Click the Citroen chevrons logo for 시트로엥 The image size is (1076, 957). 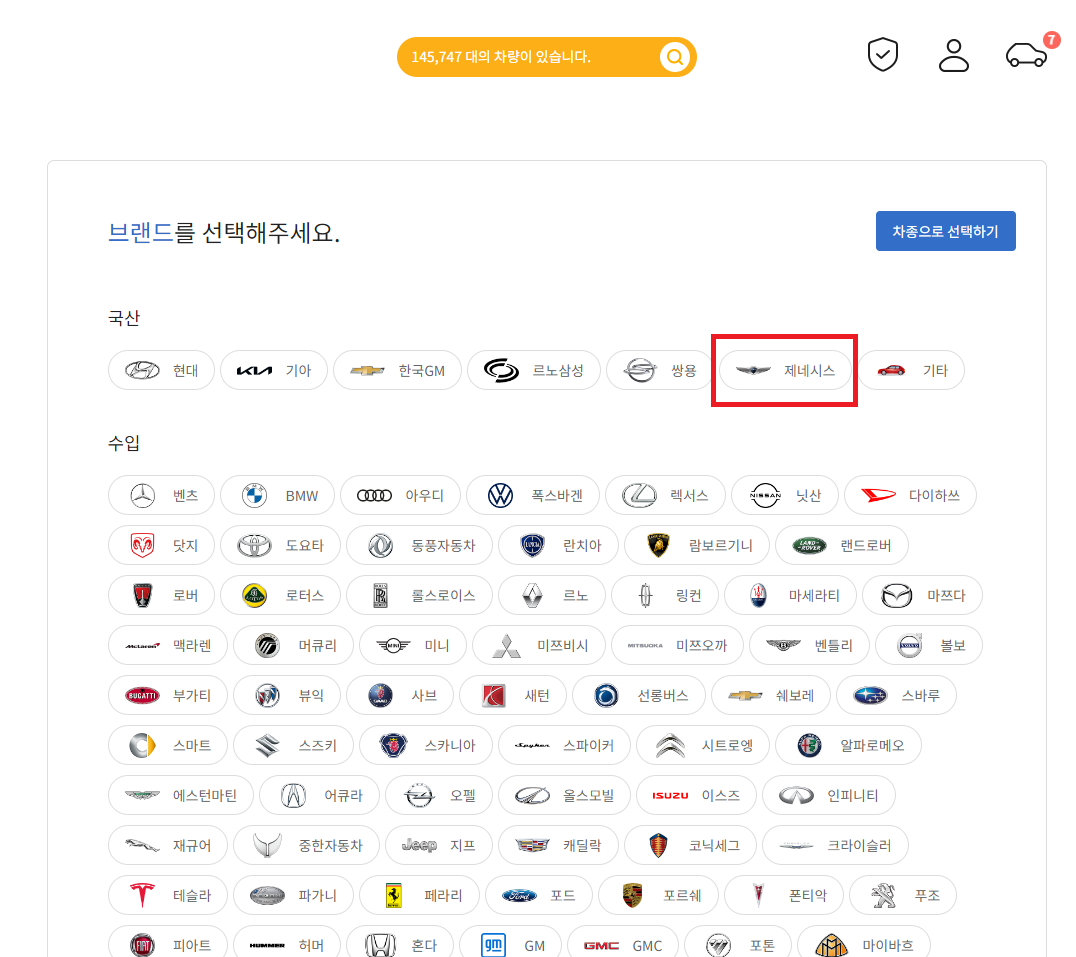click(670, 746)
